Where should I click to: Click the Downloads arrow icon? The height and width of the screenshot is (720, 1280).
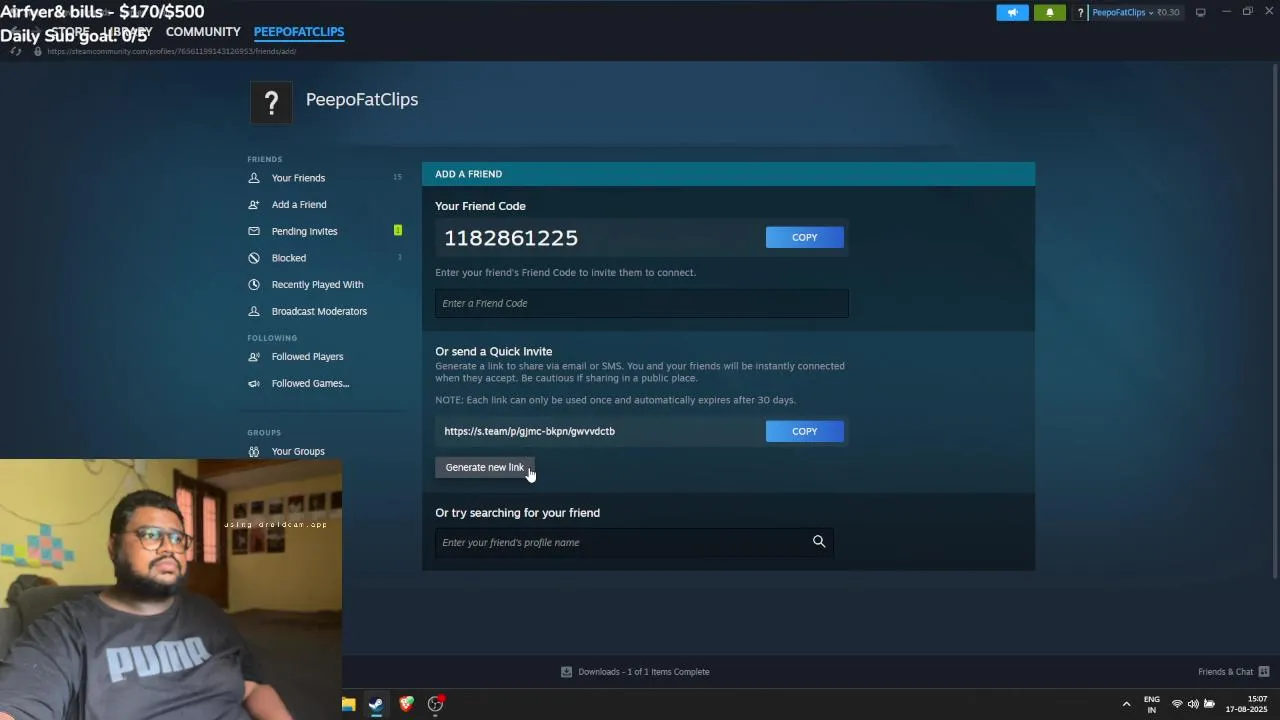click(566, 672)
